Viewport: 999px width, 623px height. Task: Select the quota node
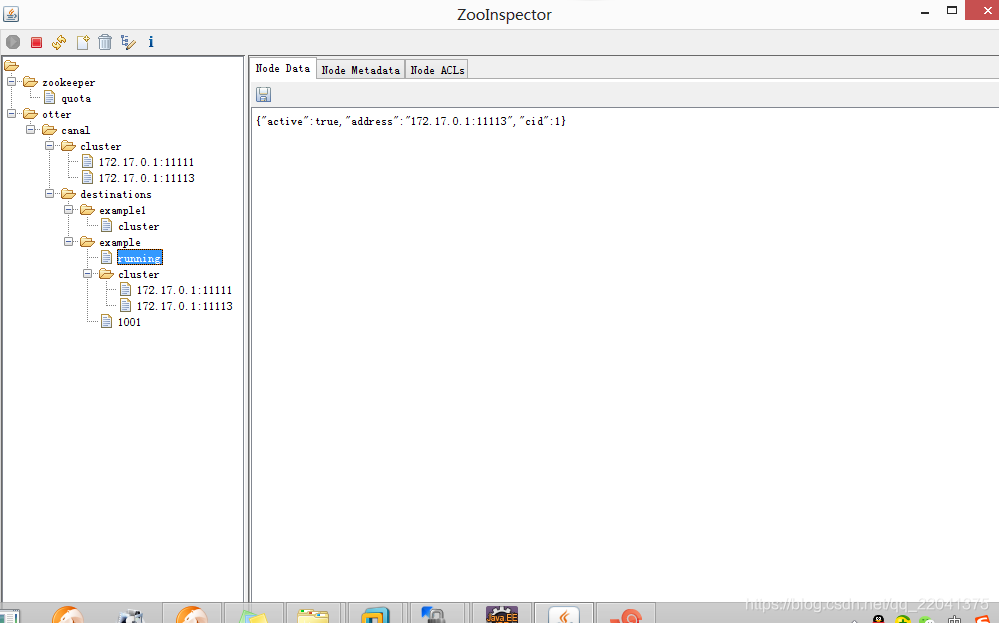[x=76, y=99]
